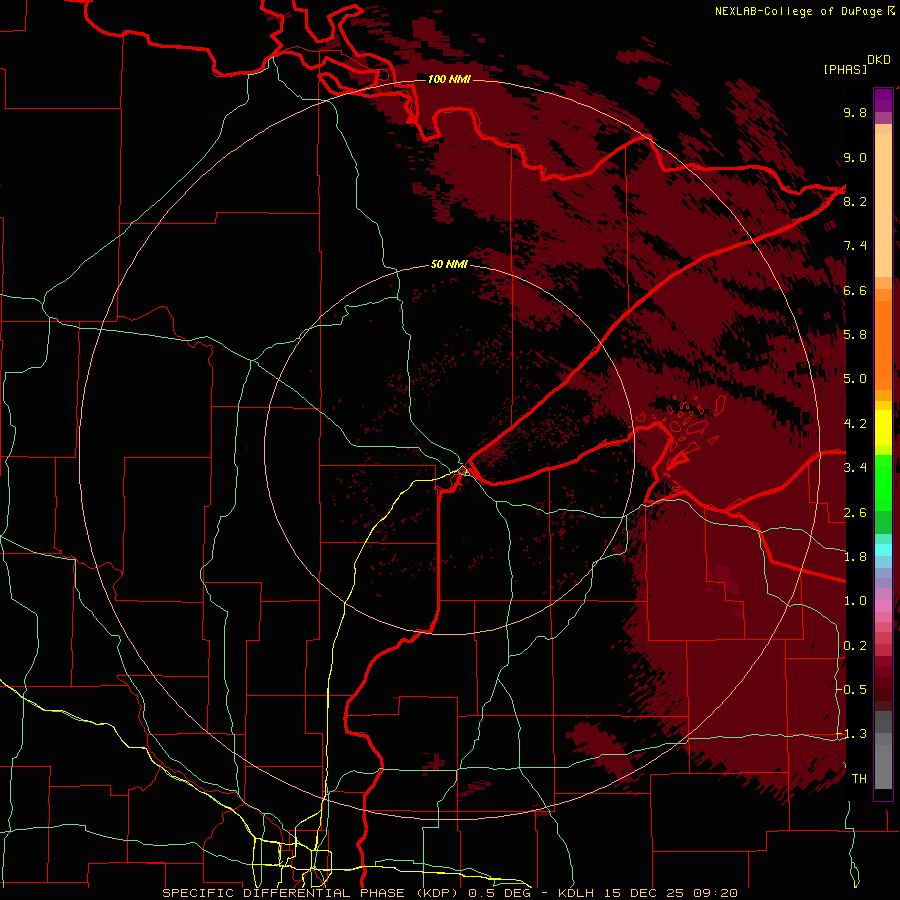Click the TH threshold label on legend
900x900 pixels.
859,779
